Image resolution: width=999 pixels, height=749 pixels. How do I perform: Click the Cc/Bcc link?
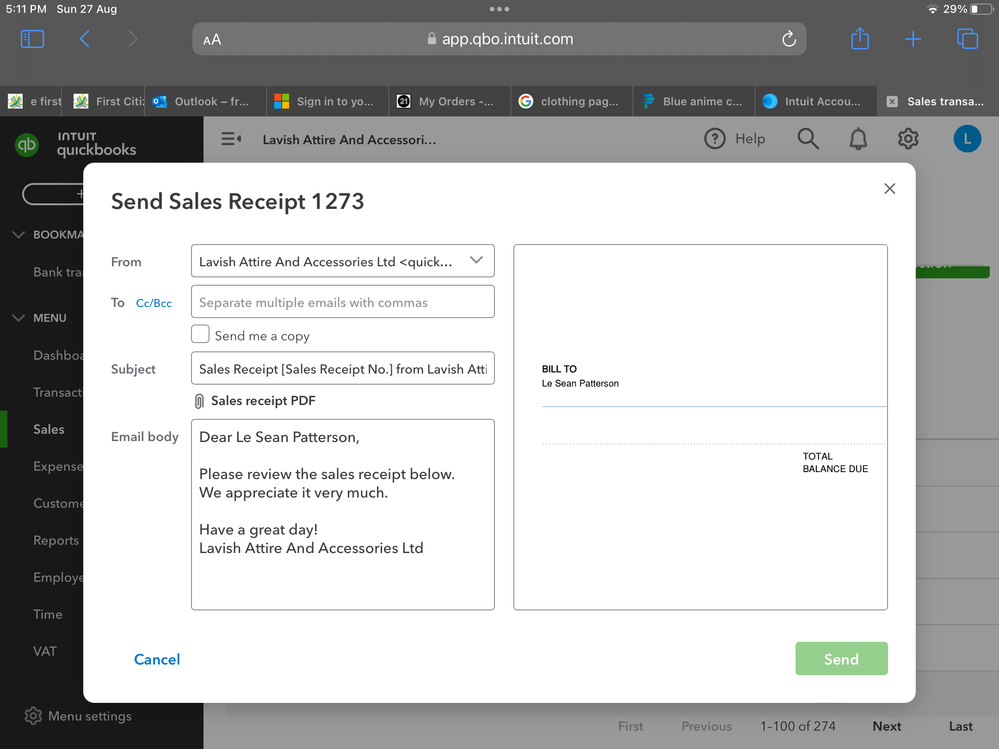coord(154,303)
